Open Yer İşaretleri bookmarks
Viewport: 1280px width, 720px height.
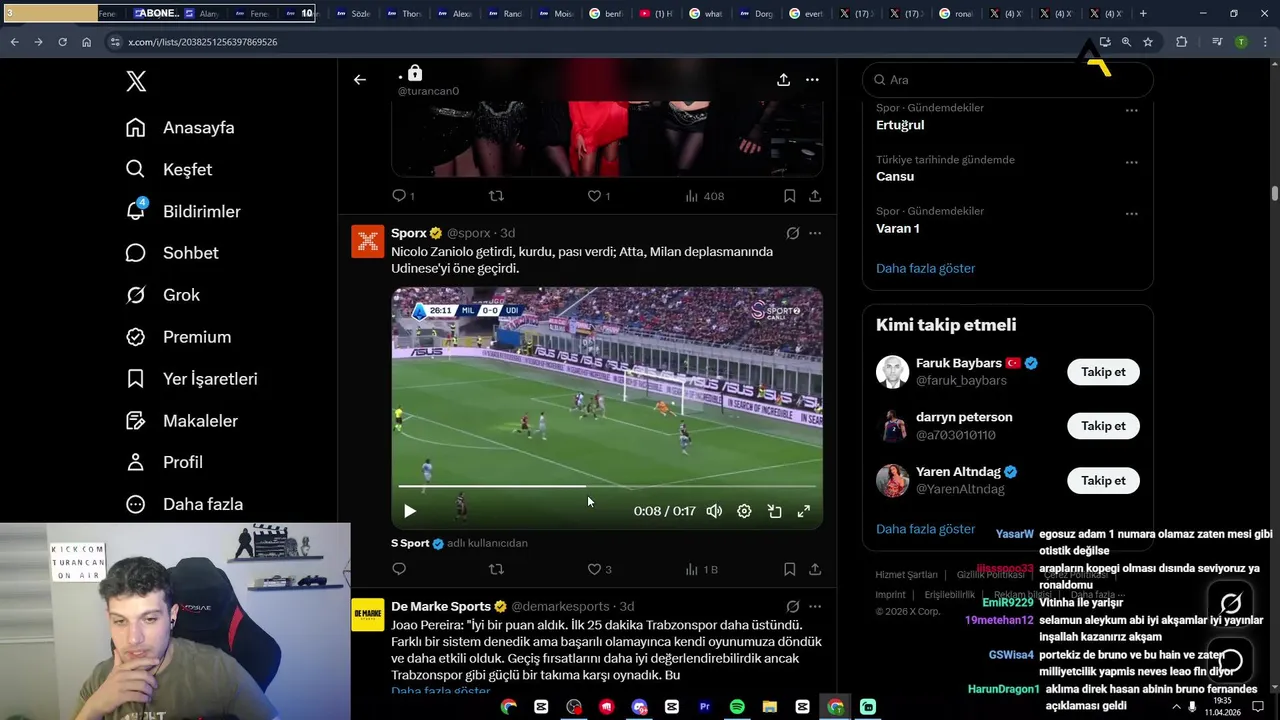[192, 379]
